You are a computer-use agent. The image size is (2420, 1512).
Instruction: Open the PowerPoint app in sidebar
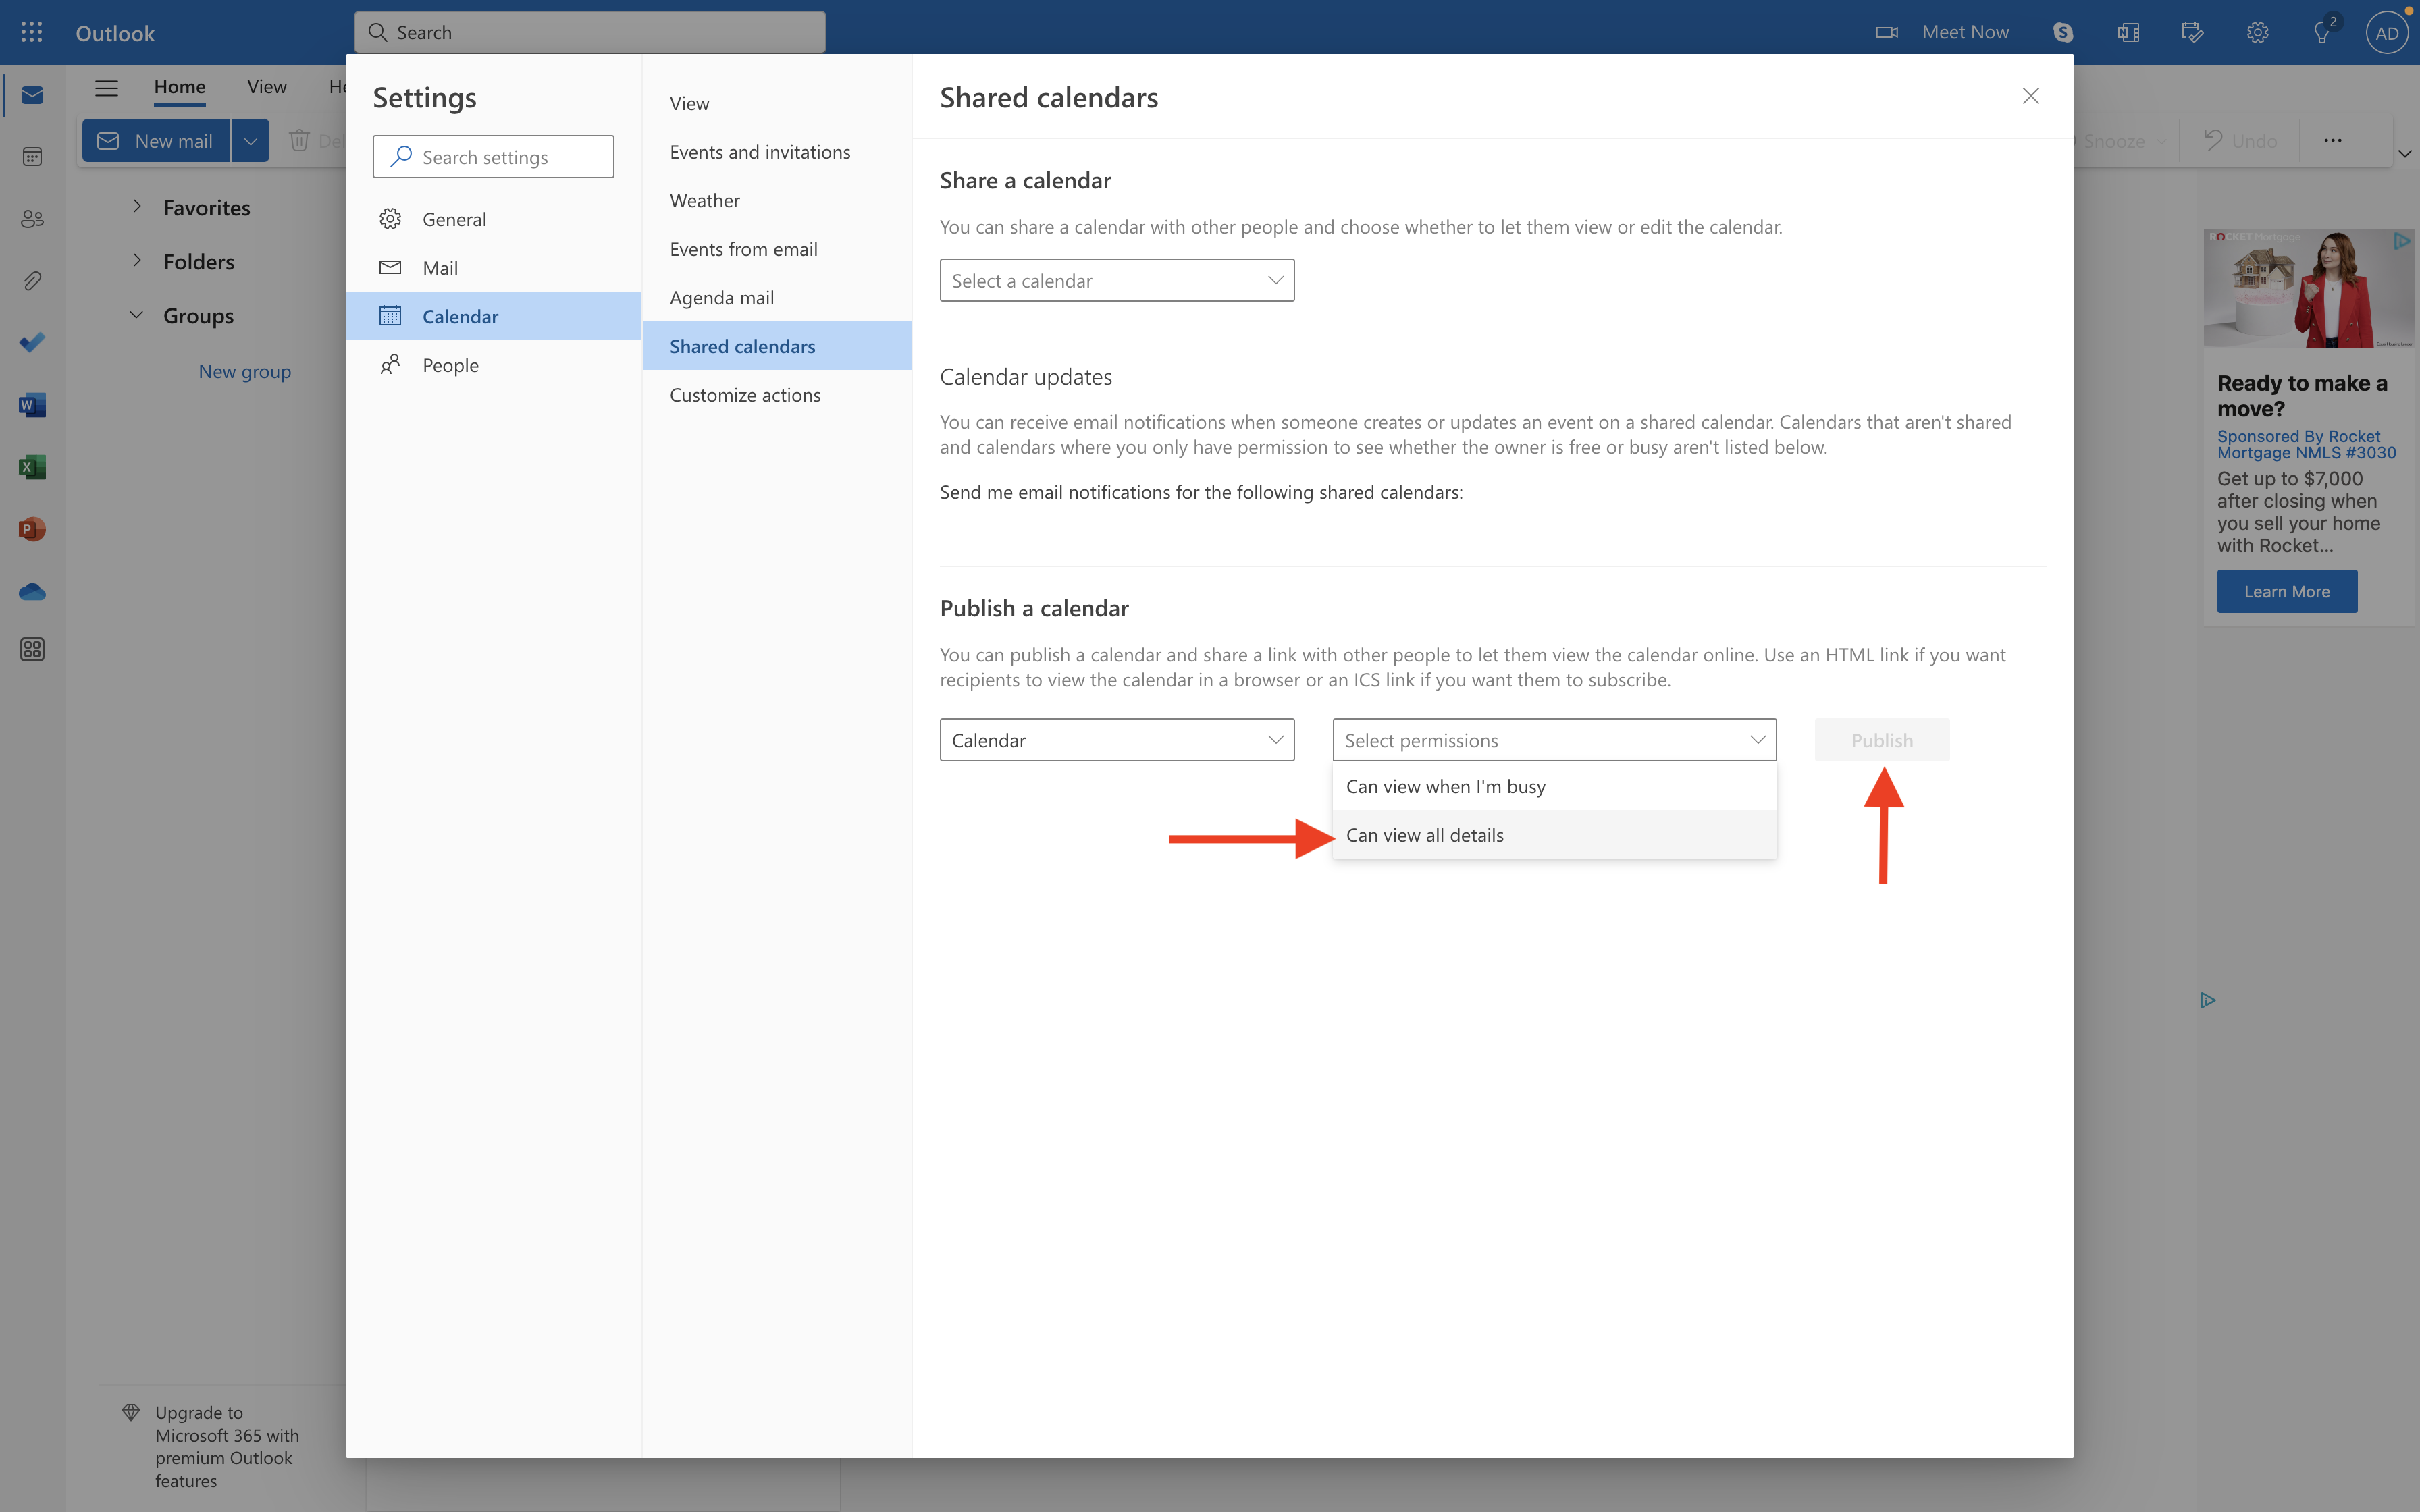click(32, 529)
